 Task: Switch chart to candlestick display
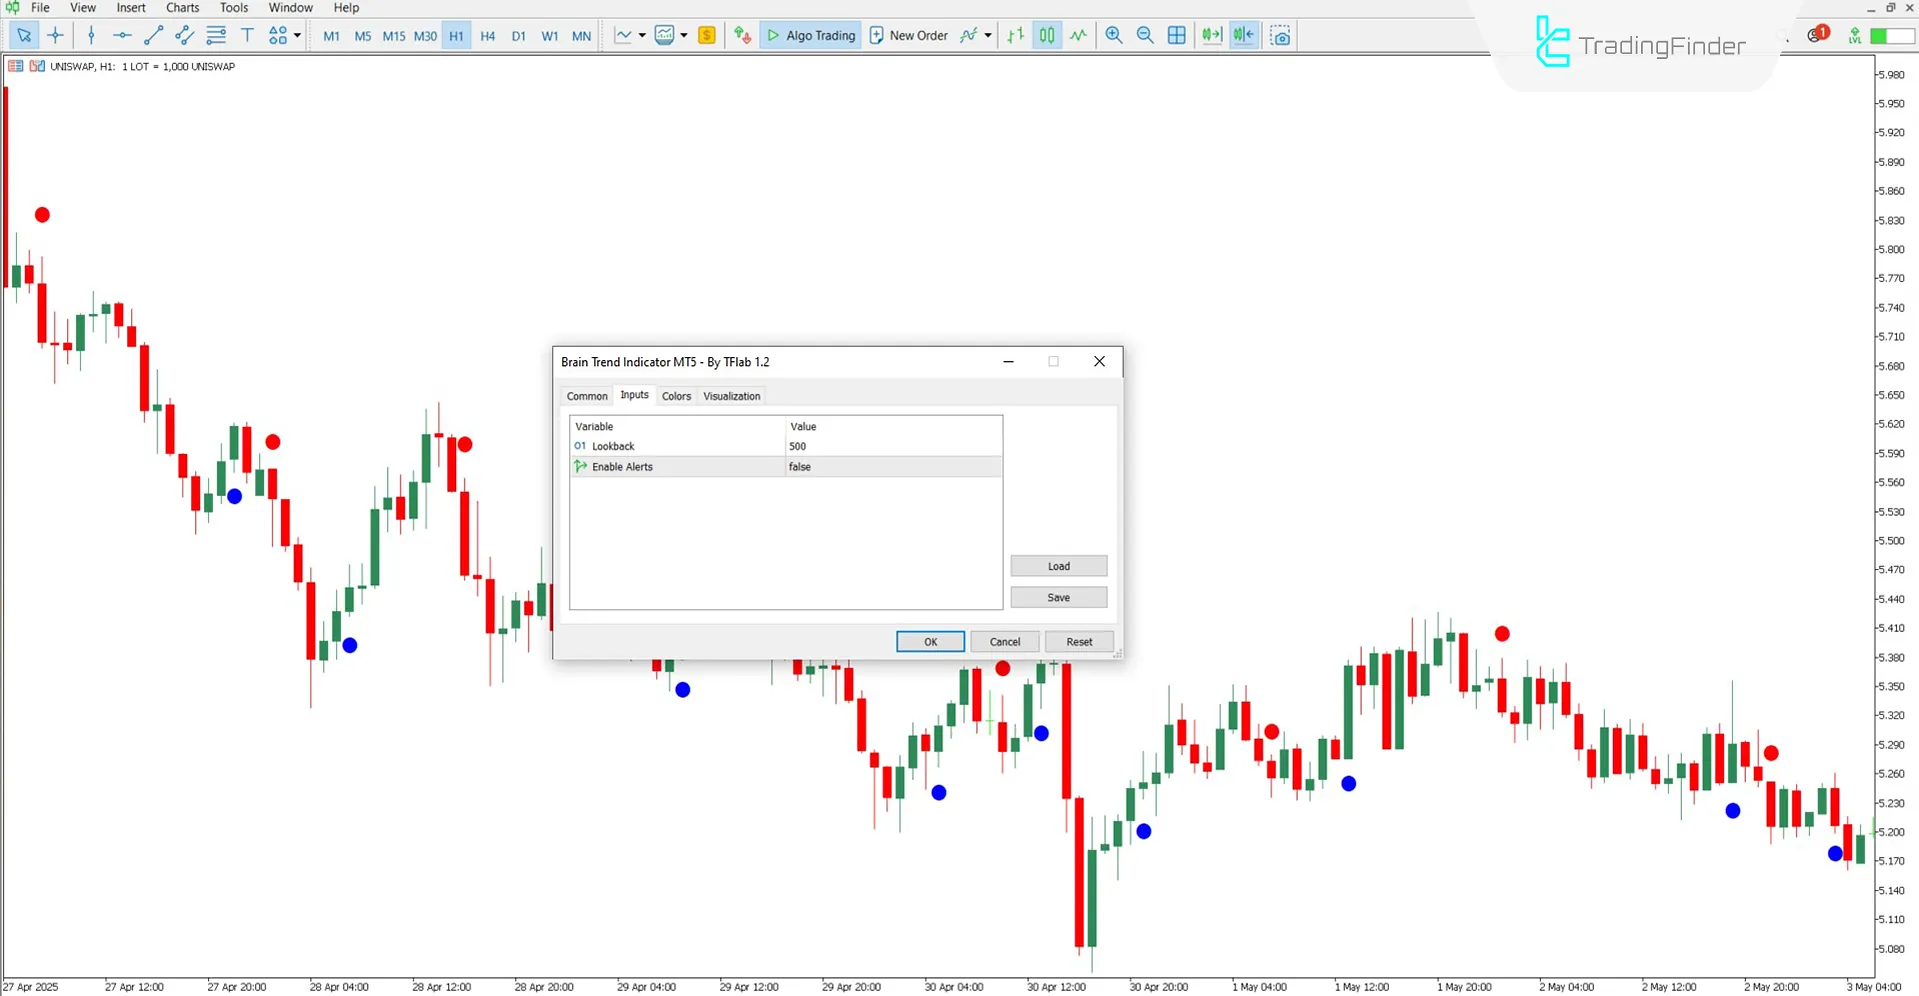[1046, 35]
